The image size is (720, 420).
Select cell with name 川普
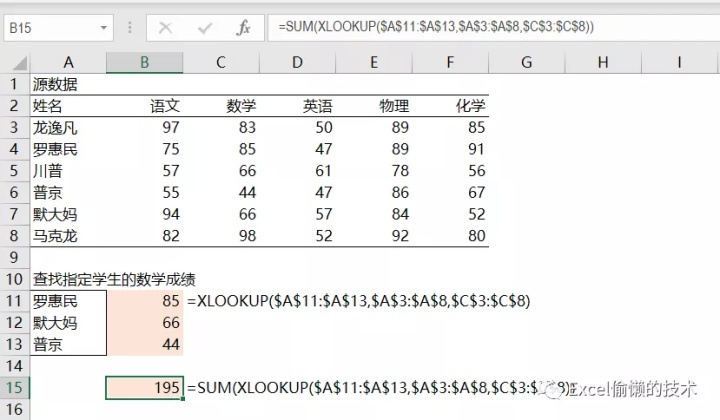(68, 171)
